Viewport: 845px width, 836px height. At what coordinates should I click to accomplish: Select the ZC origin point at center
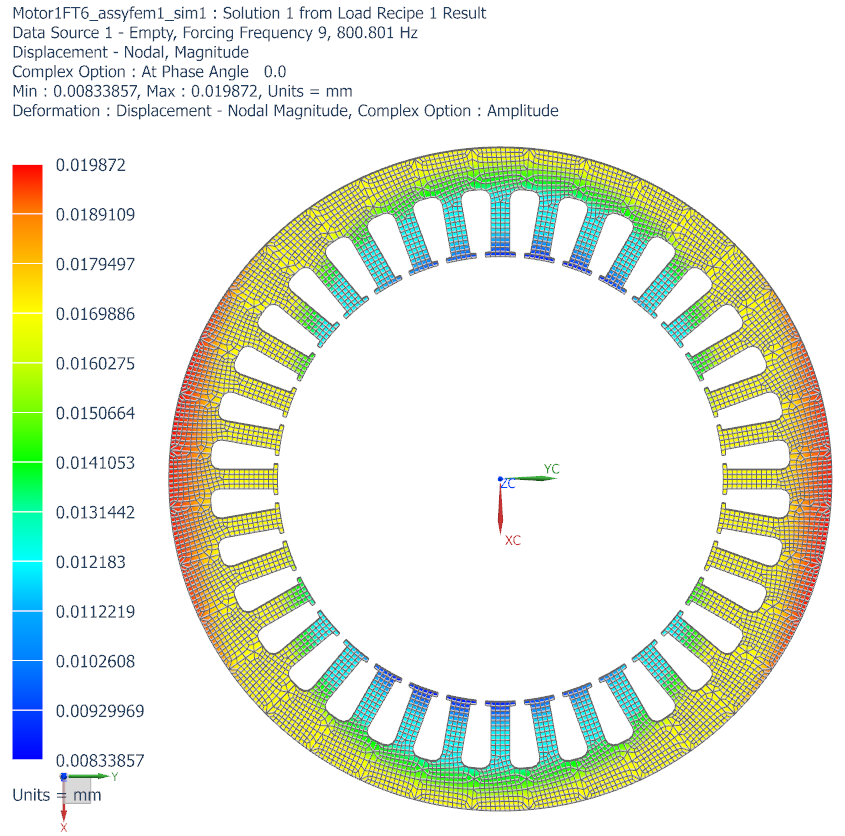500,479
